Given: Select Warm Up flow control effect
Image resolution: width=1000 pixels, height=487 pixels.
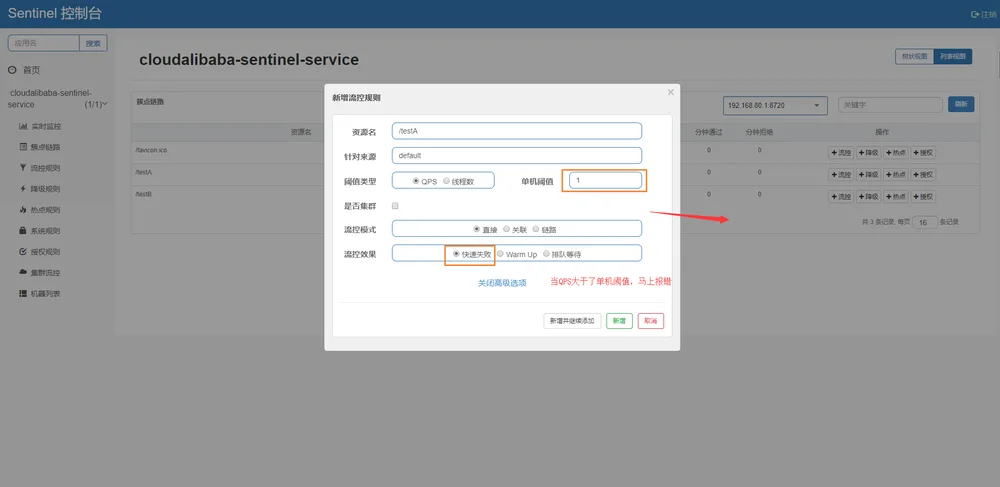Looking at the screenshot, I should (x=501, y=254).
